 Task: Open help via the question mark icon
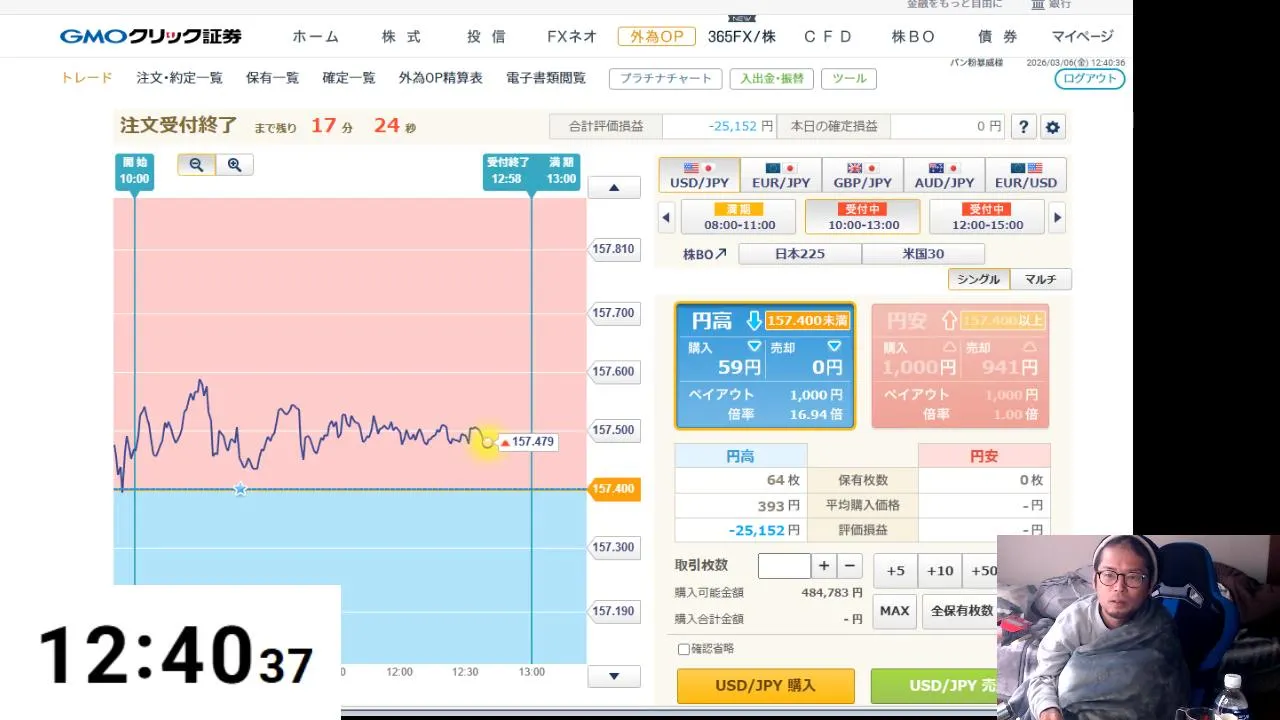1022,127
